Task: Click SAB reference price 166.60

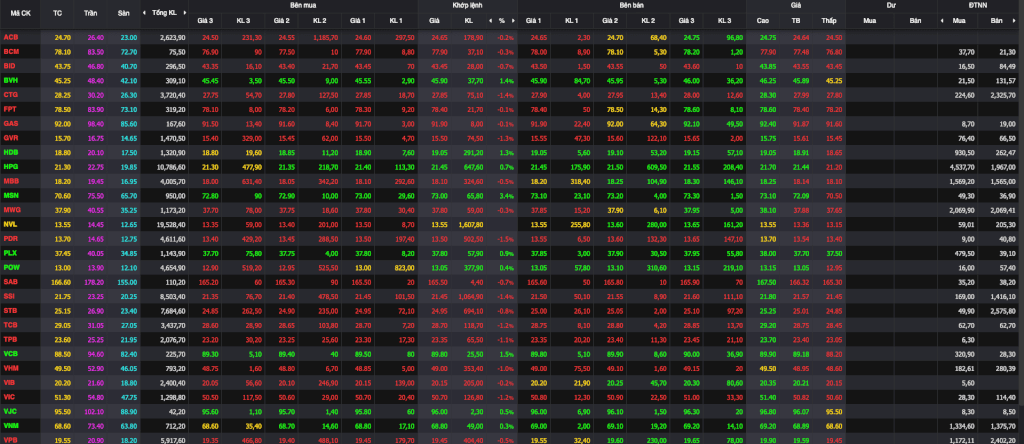Action: click(61, 281)
